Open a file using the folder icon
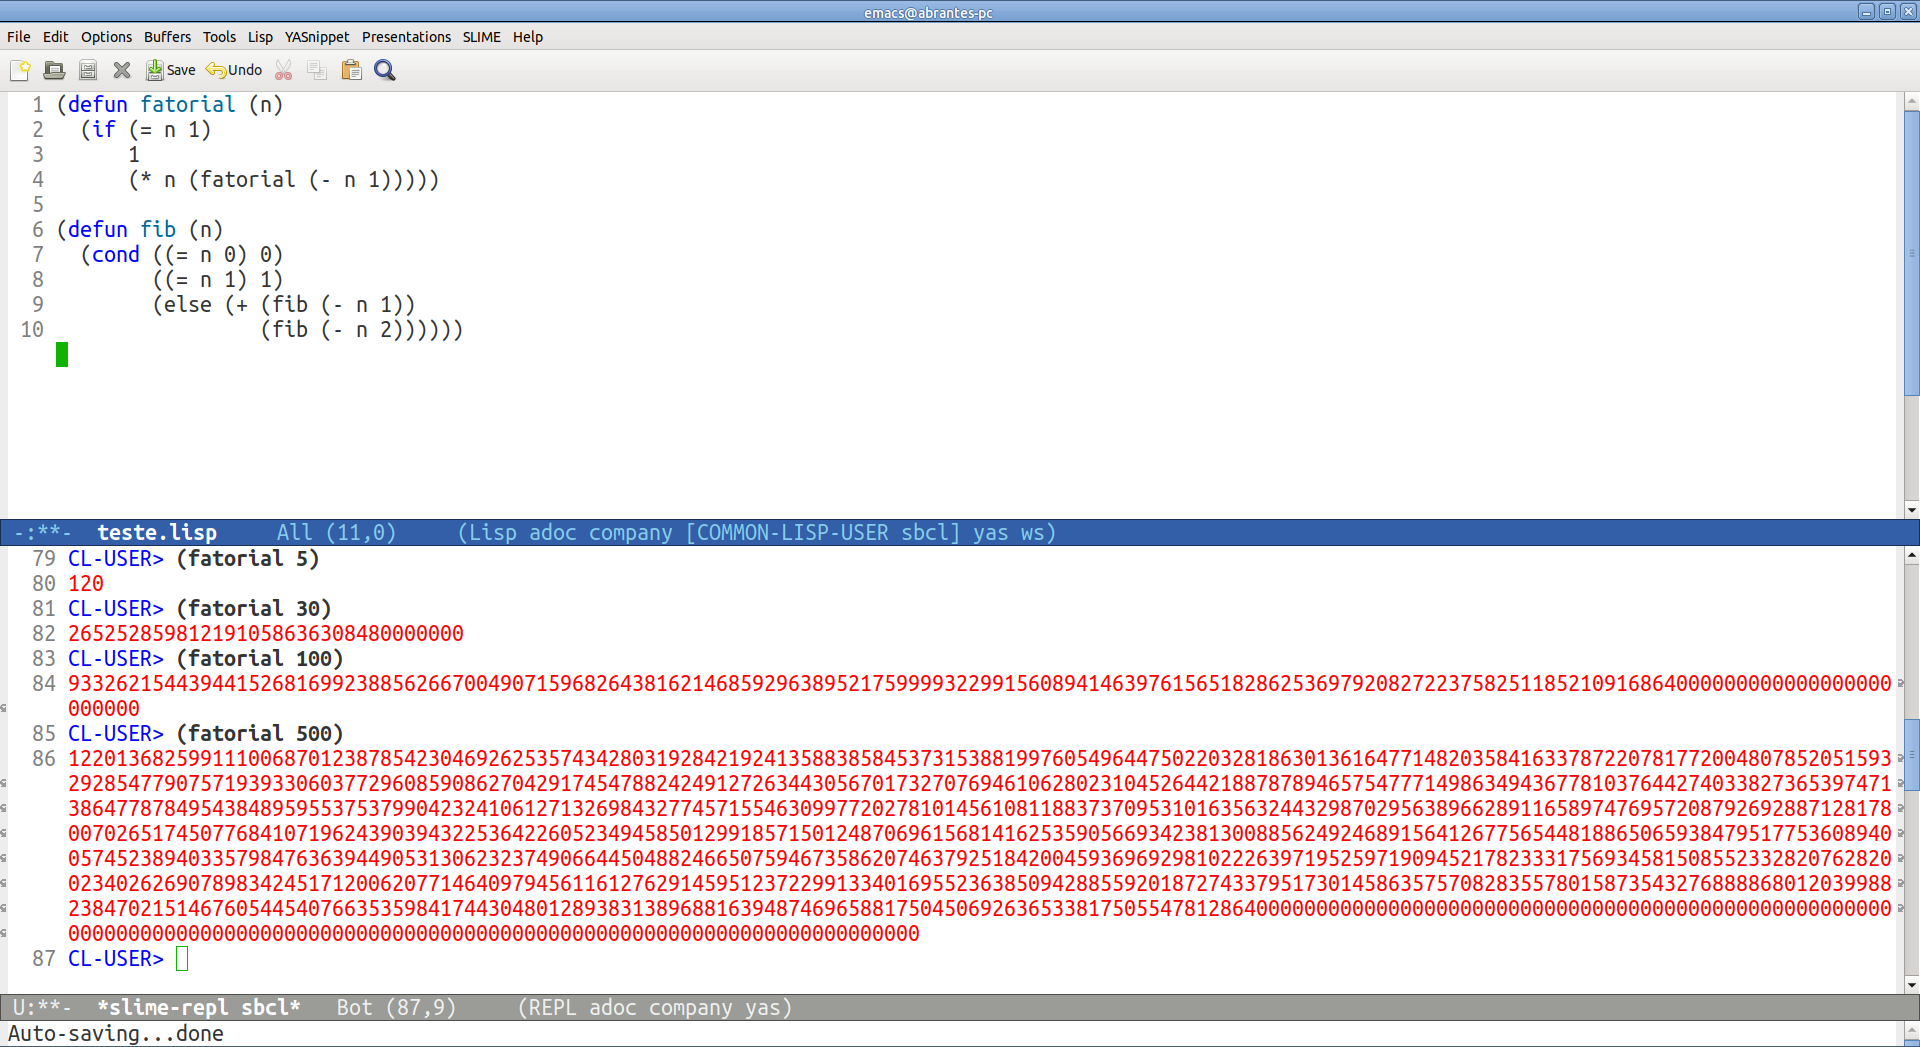This screenshot has height=1047, width=1920. [x=54, y=70]
